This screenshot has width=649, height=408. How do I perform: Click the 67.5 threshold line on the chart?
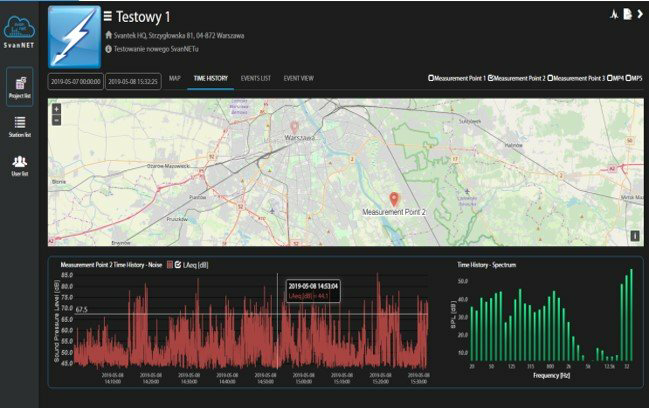tap(252, 314)
